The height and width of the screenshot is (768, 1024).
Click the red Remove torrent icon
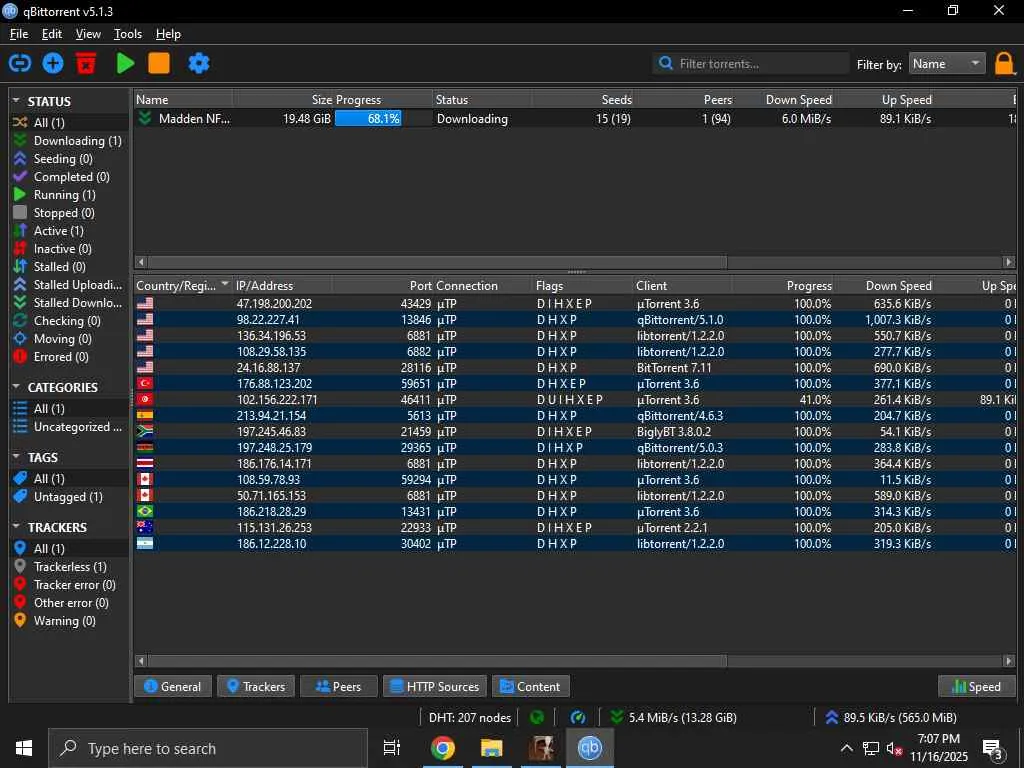pos(86,63)
